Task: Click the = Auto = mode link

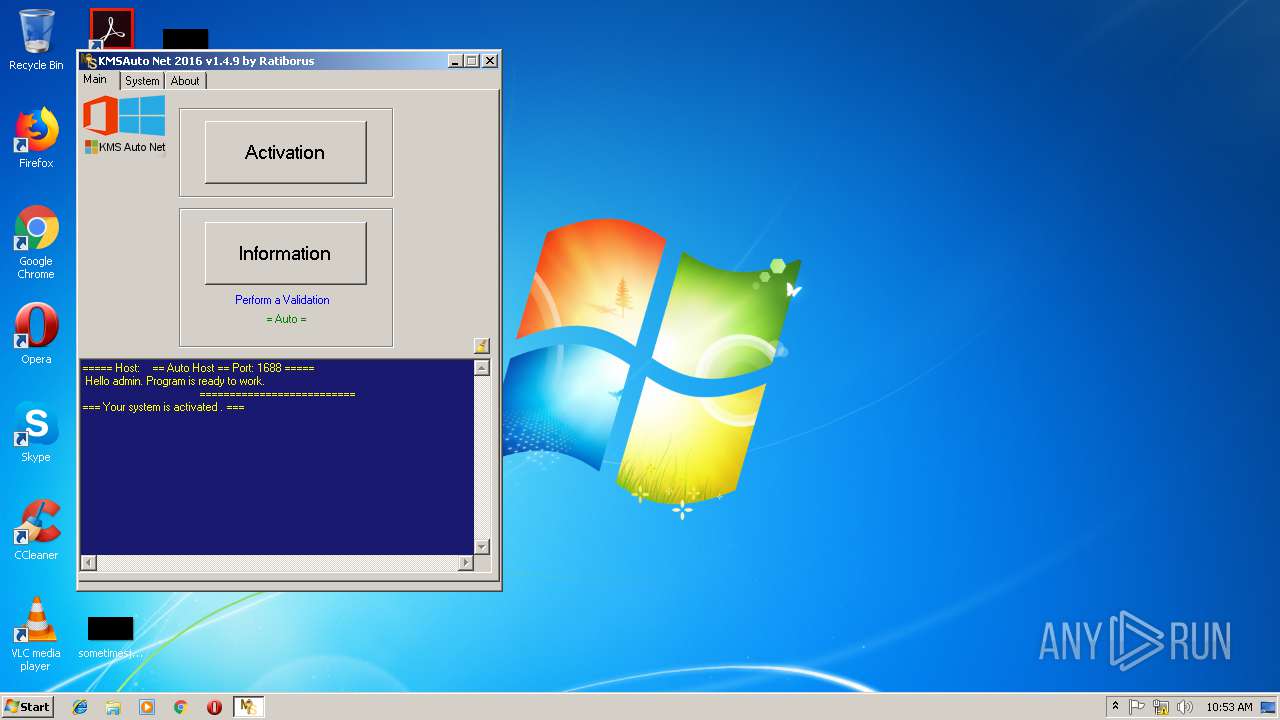Action: (286, 319)
